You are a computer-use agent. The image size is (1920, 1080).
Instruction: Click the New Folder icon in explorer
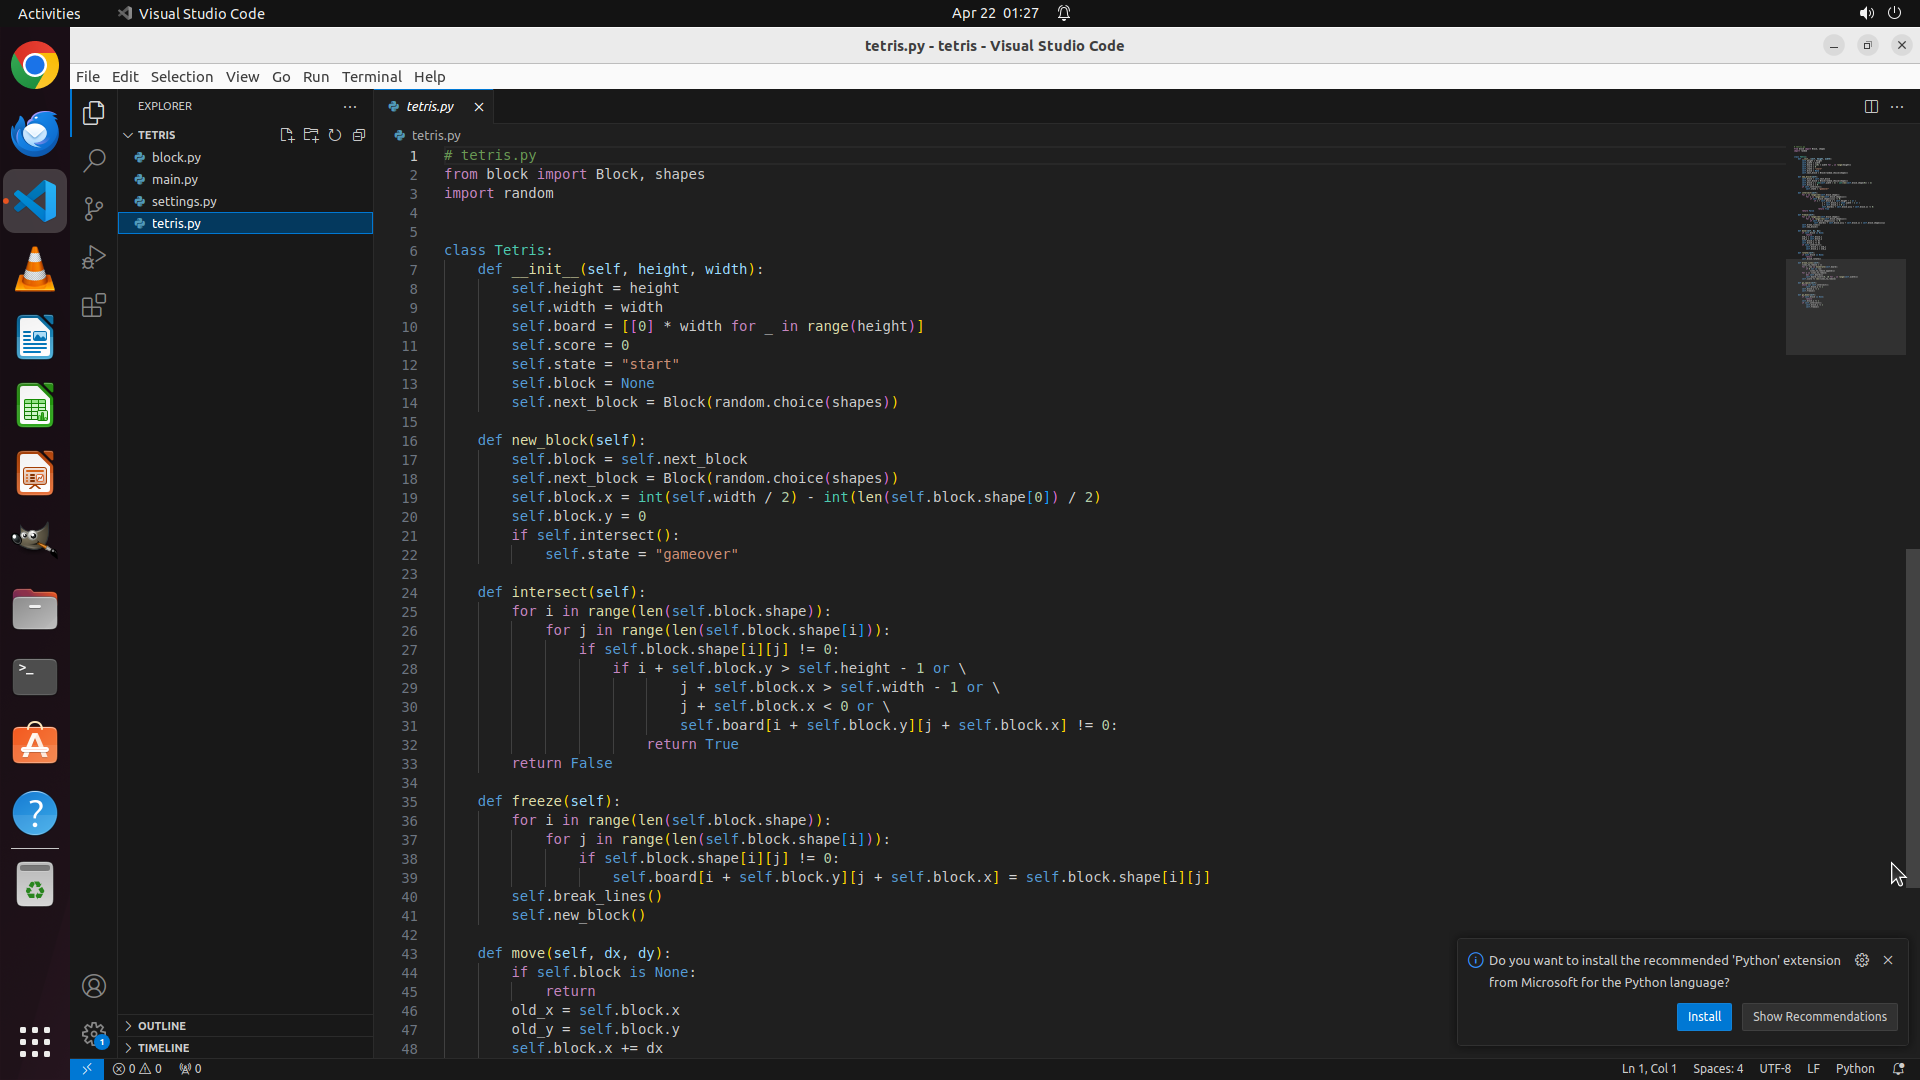311,135
